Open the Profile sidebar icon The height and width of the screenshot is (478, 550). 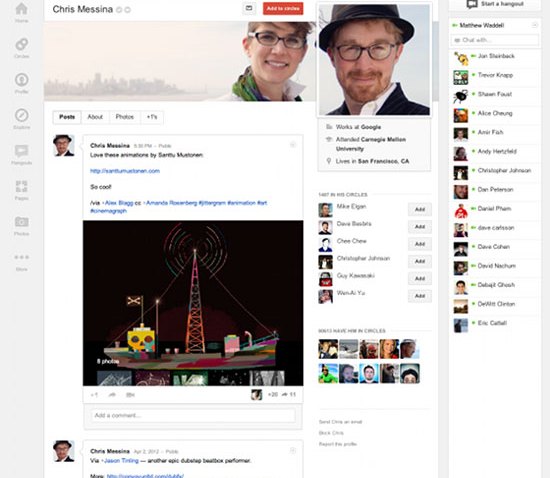21,80
